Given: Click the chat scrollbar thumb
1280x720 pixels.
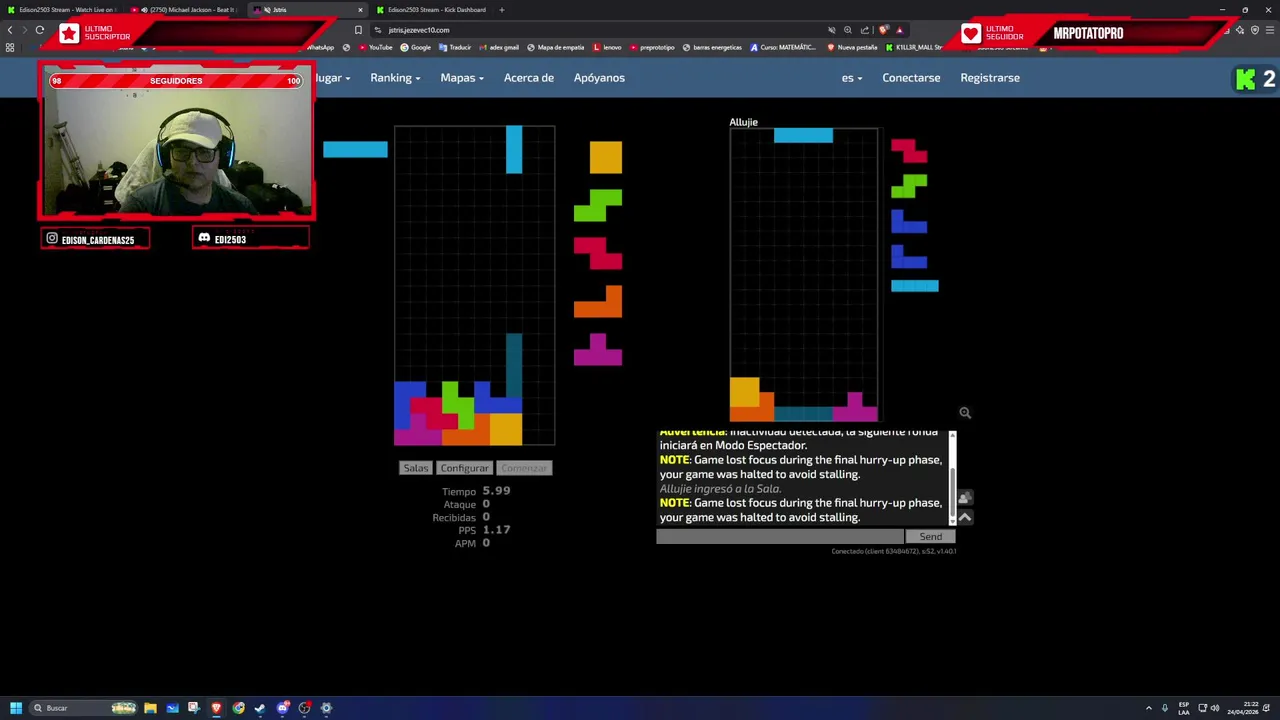Looking at the screenshot, I should (x=952, y=491).
